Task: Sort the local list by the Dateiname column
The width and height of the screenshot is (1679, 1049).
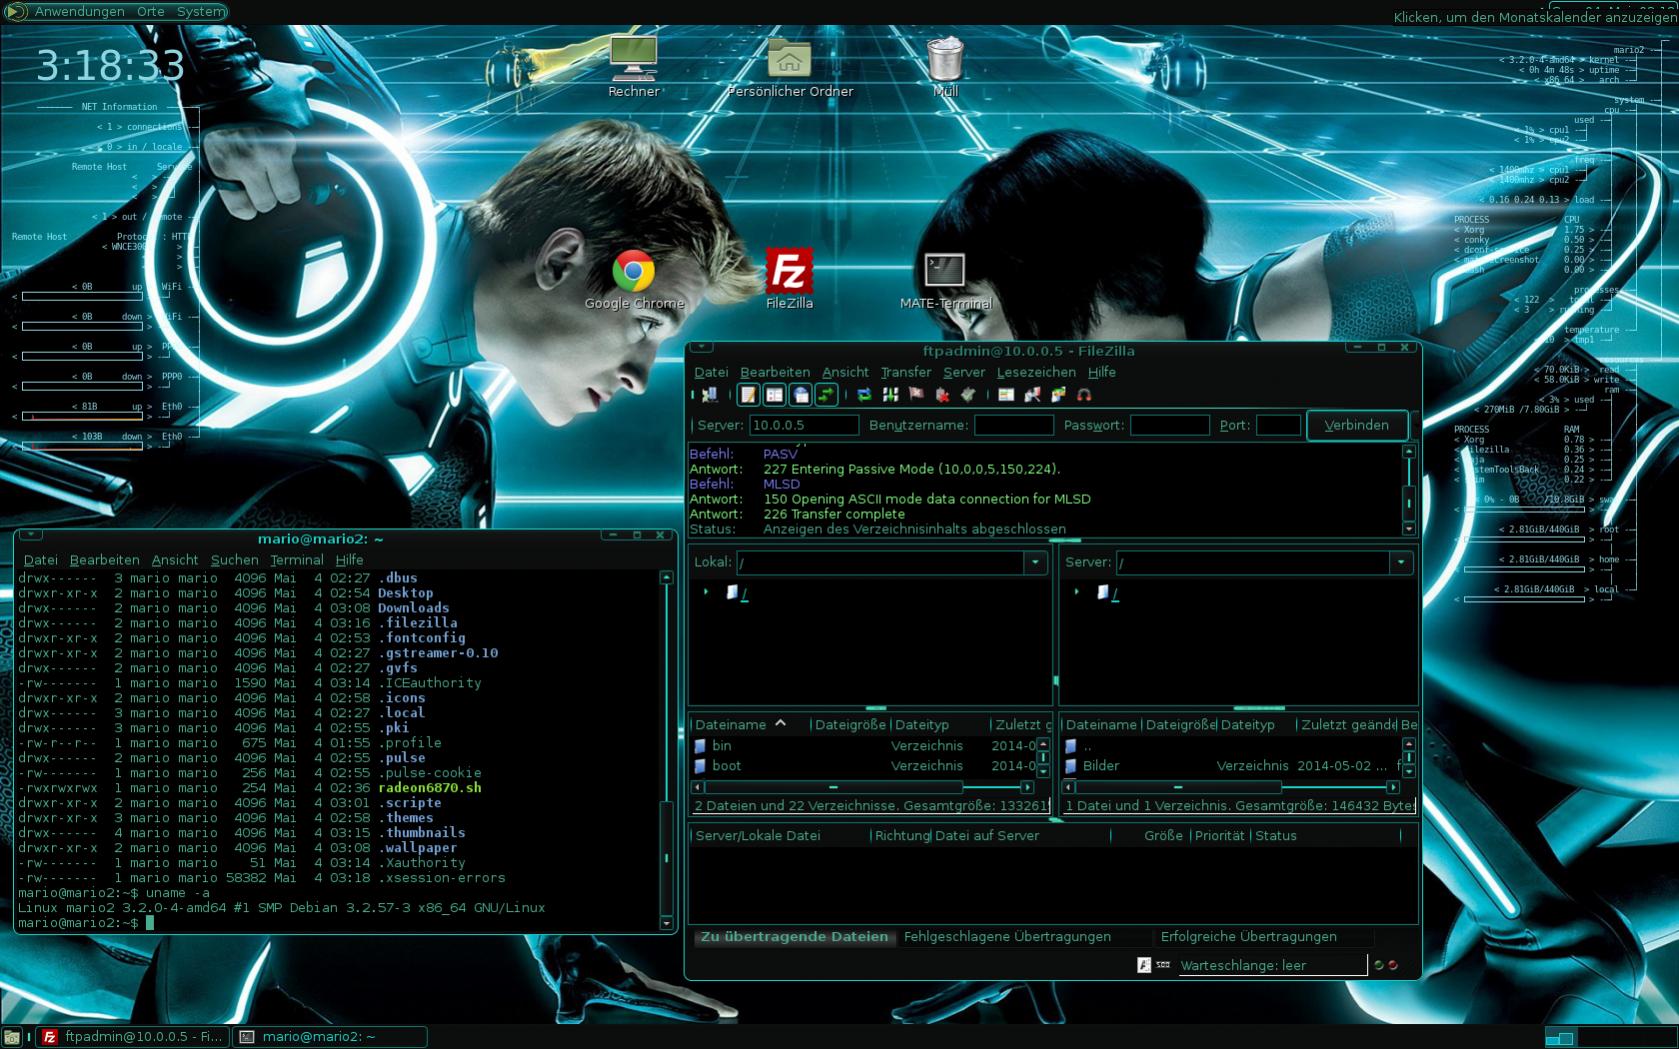Action: coord(750,725)
